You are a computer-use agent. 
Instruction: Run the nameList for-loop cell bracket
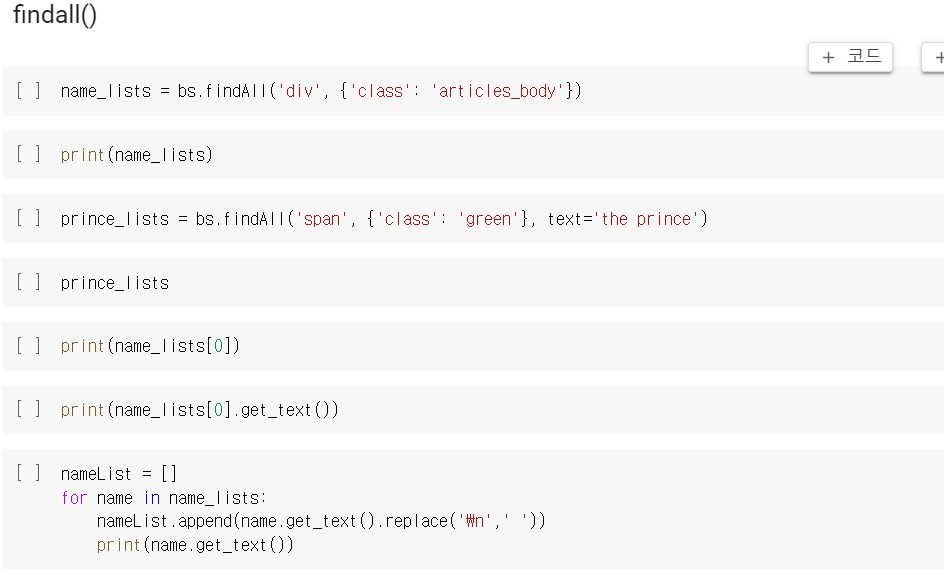click(x=28, y=473)
